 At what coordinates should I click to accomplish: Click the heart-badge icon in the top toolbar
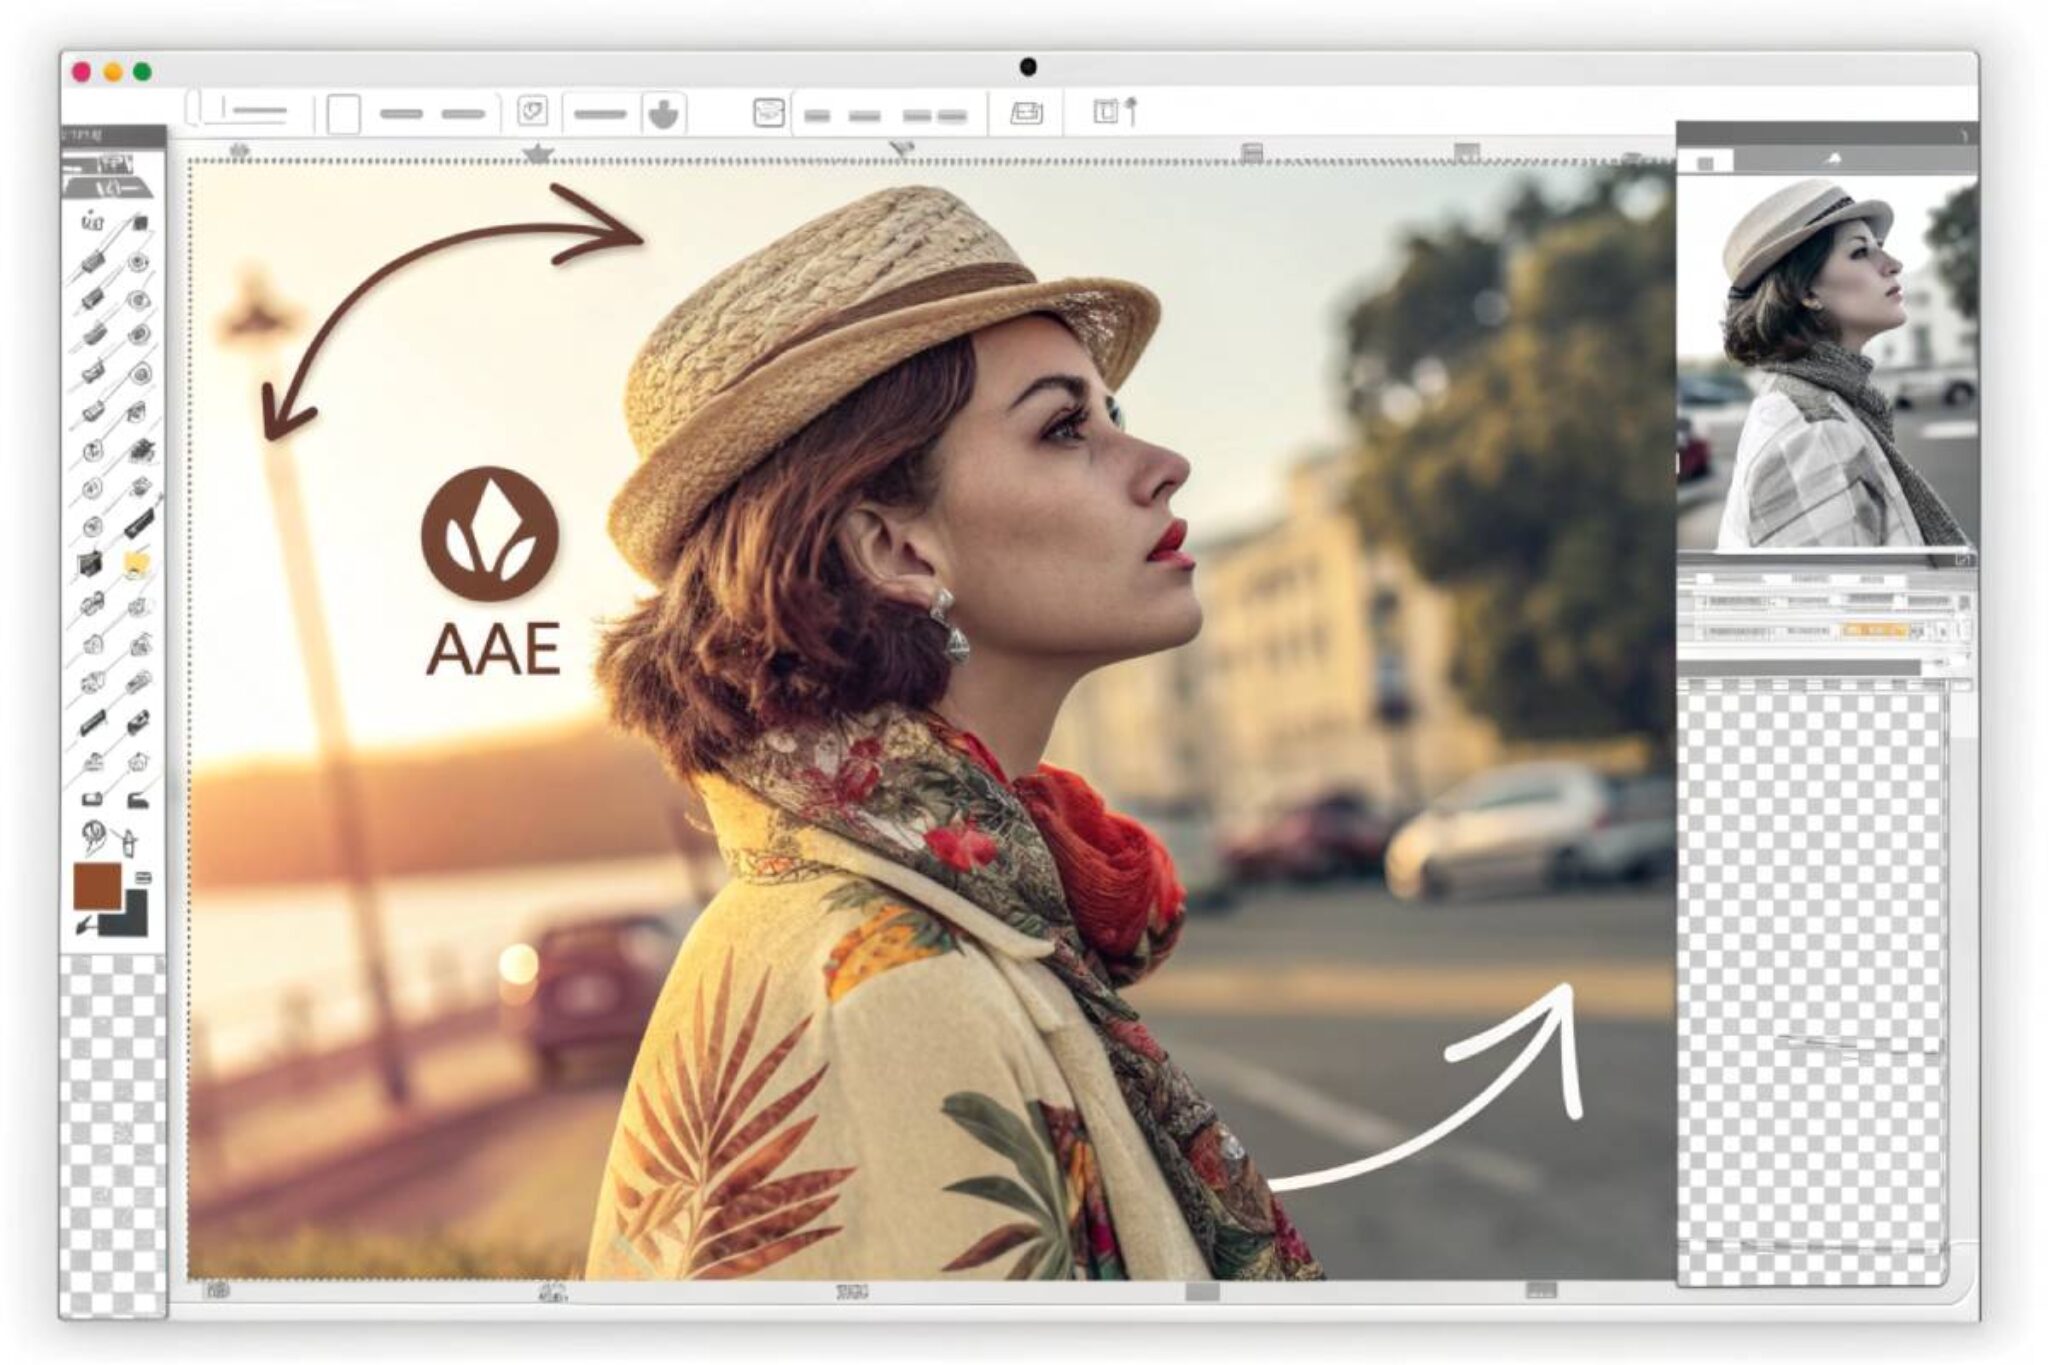532,112
